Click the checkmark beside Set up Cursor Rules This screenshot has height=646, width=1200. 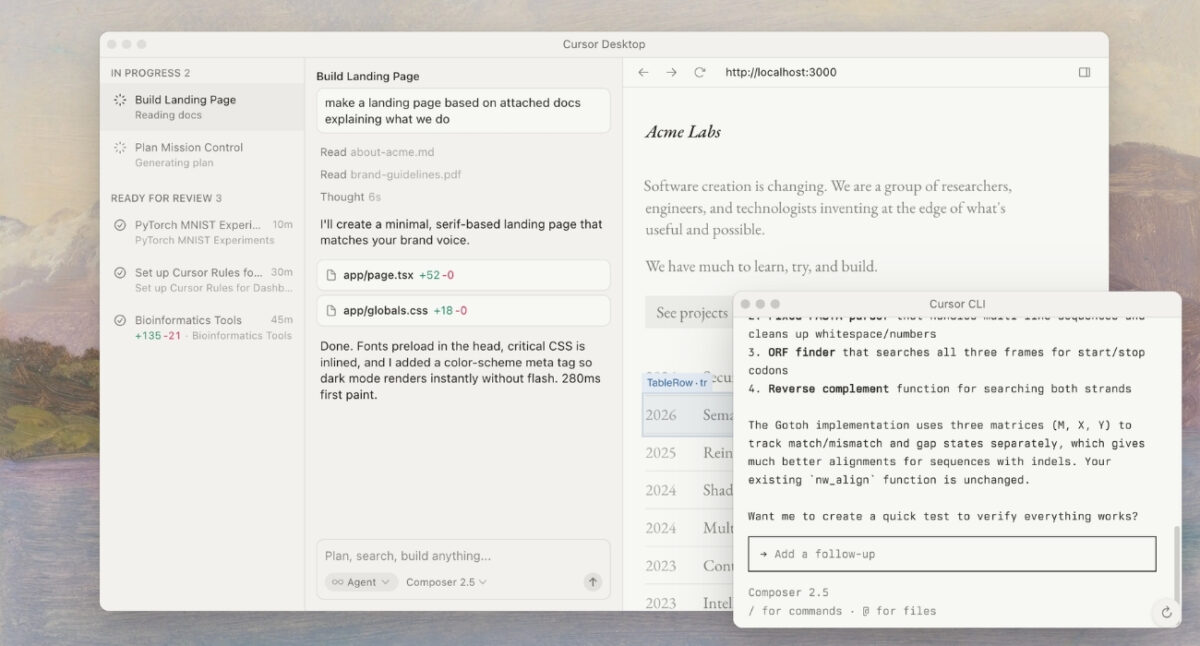(120, 272)
